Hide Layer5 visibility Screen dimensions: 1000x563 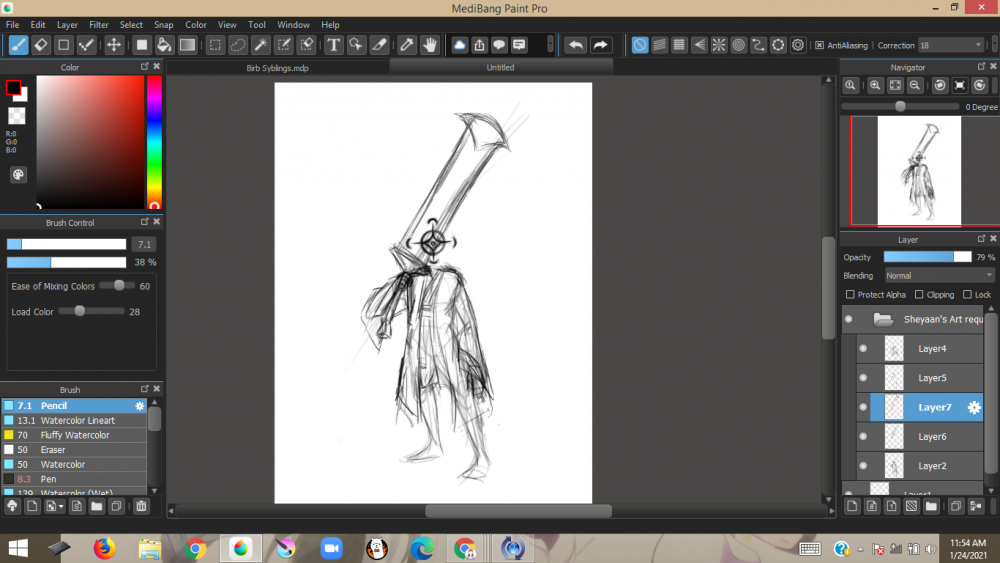[x=863, y=378]
